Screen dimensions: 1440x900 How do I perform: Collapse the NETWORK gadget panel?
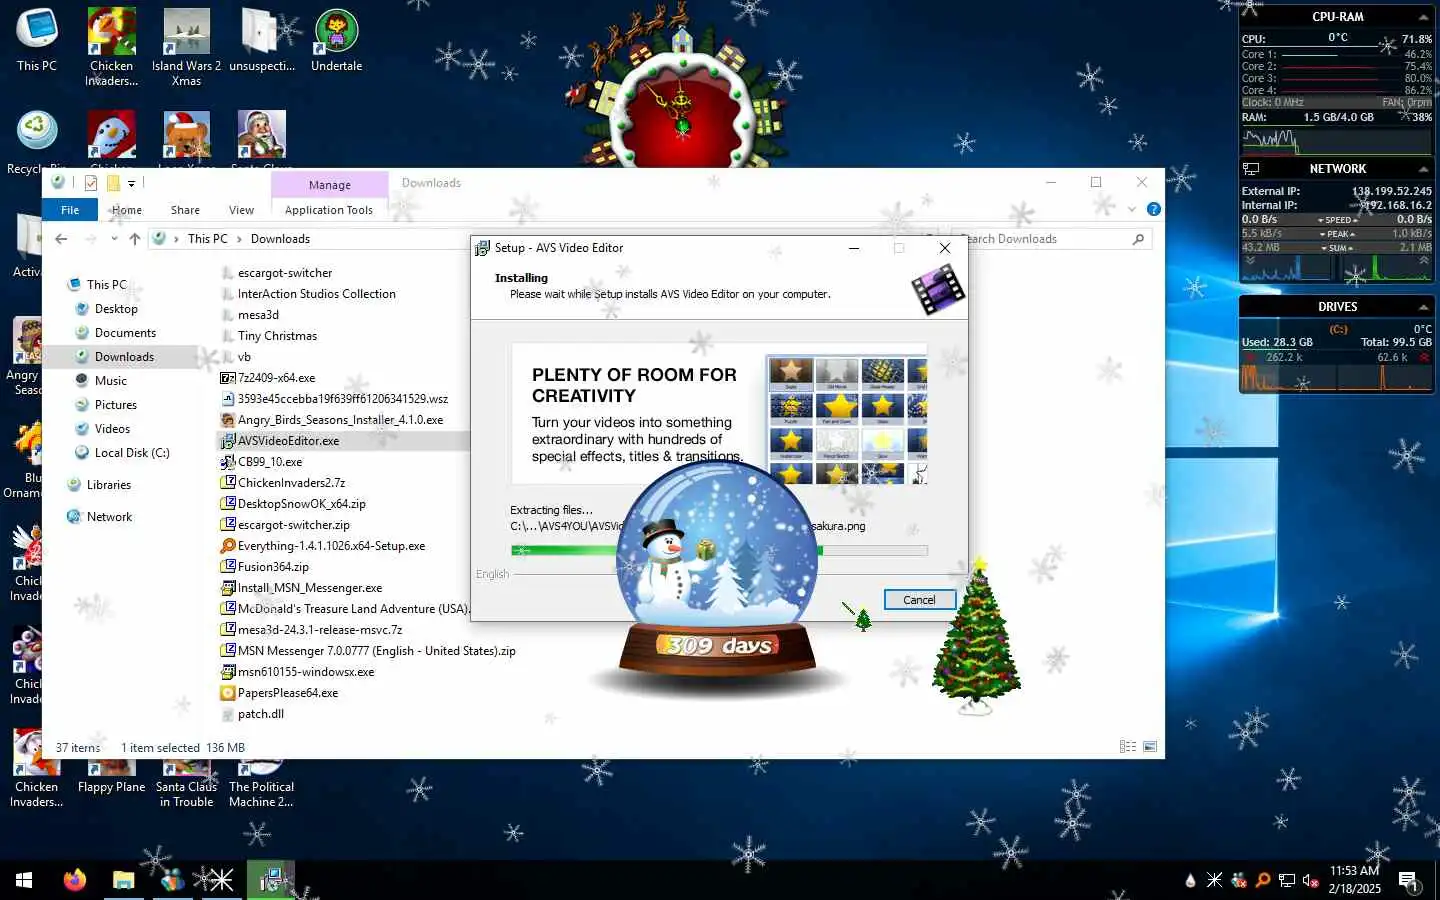tap(1423, 169)
